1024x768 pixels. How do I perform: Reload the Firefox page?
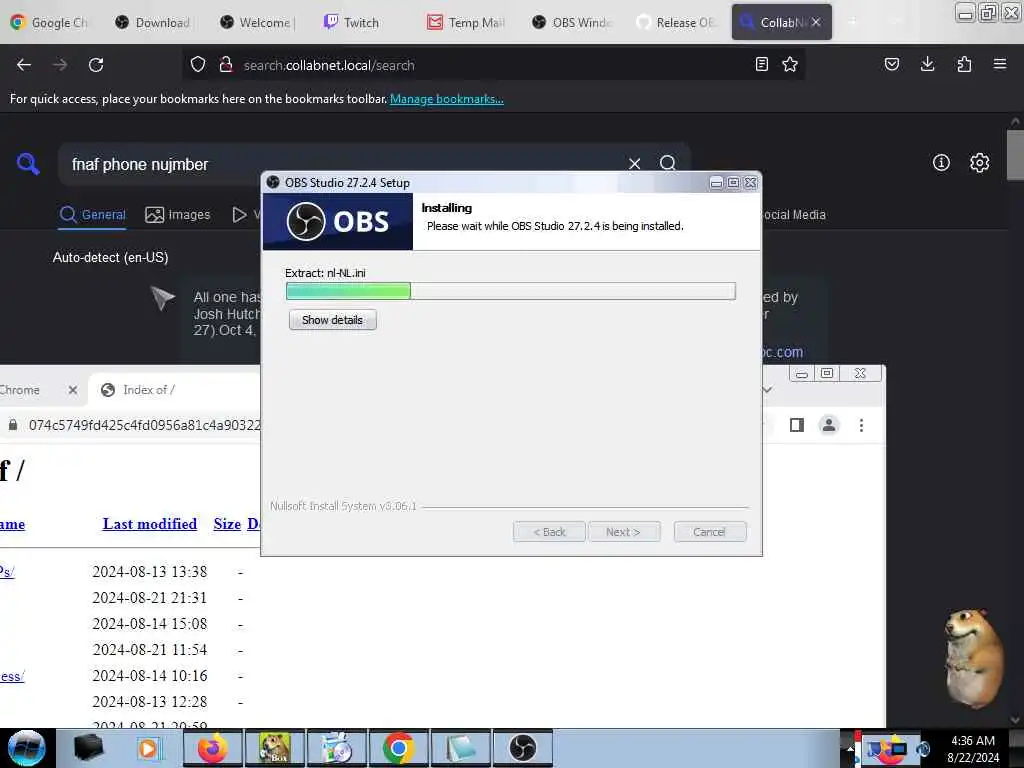(96, 65)
